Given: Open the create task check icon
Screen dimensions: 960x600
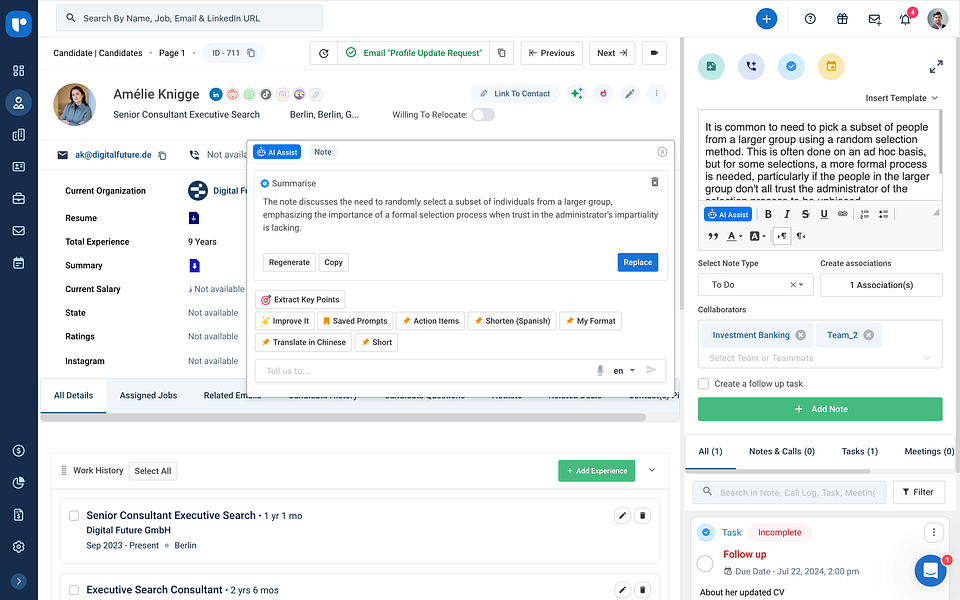Looking at the screenshot, I should [791, 66].
